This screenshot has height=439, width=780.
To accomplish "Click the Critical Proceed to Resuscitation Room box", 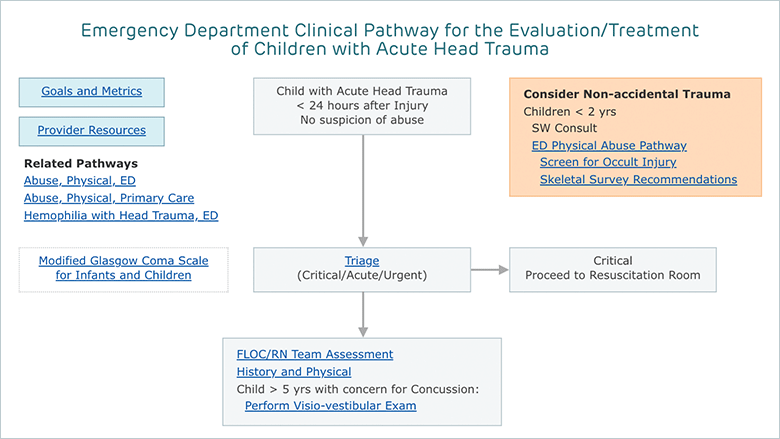I will [612, 269].
